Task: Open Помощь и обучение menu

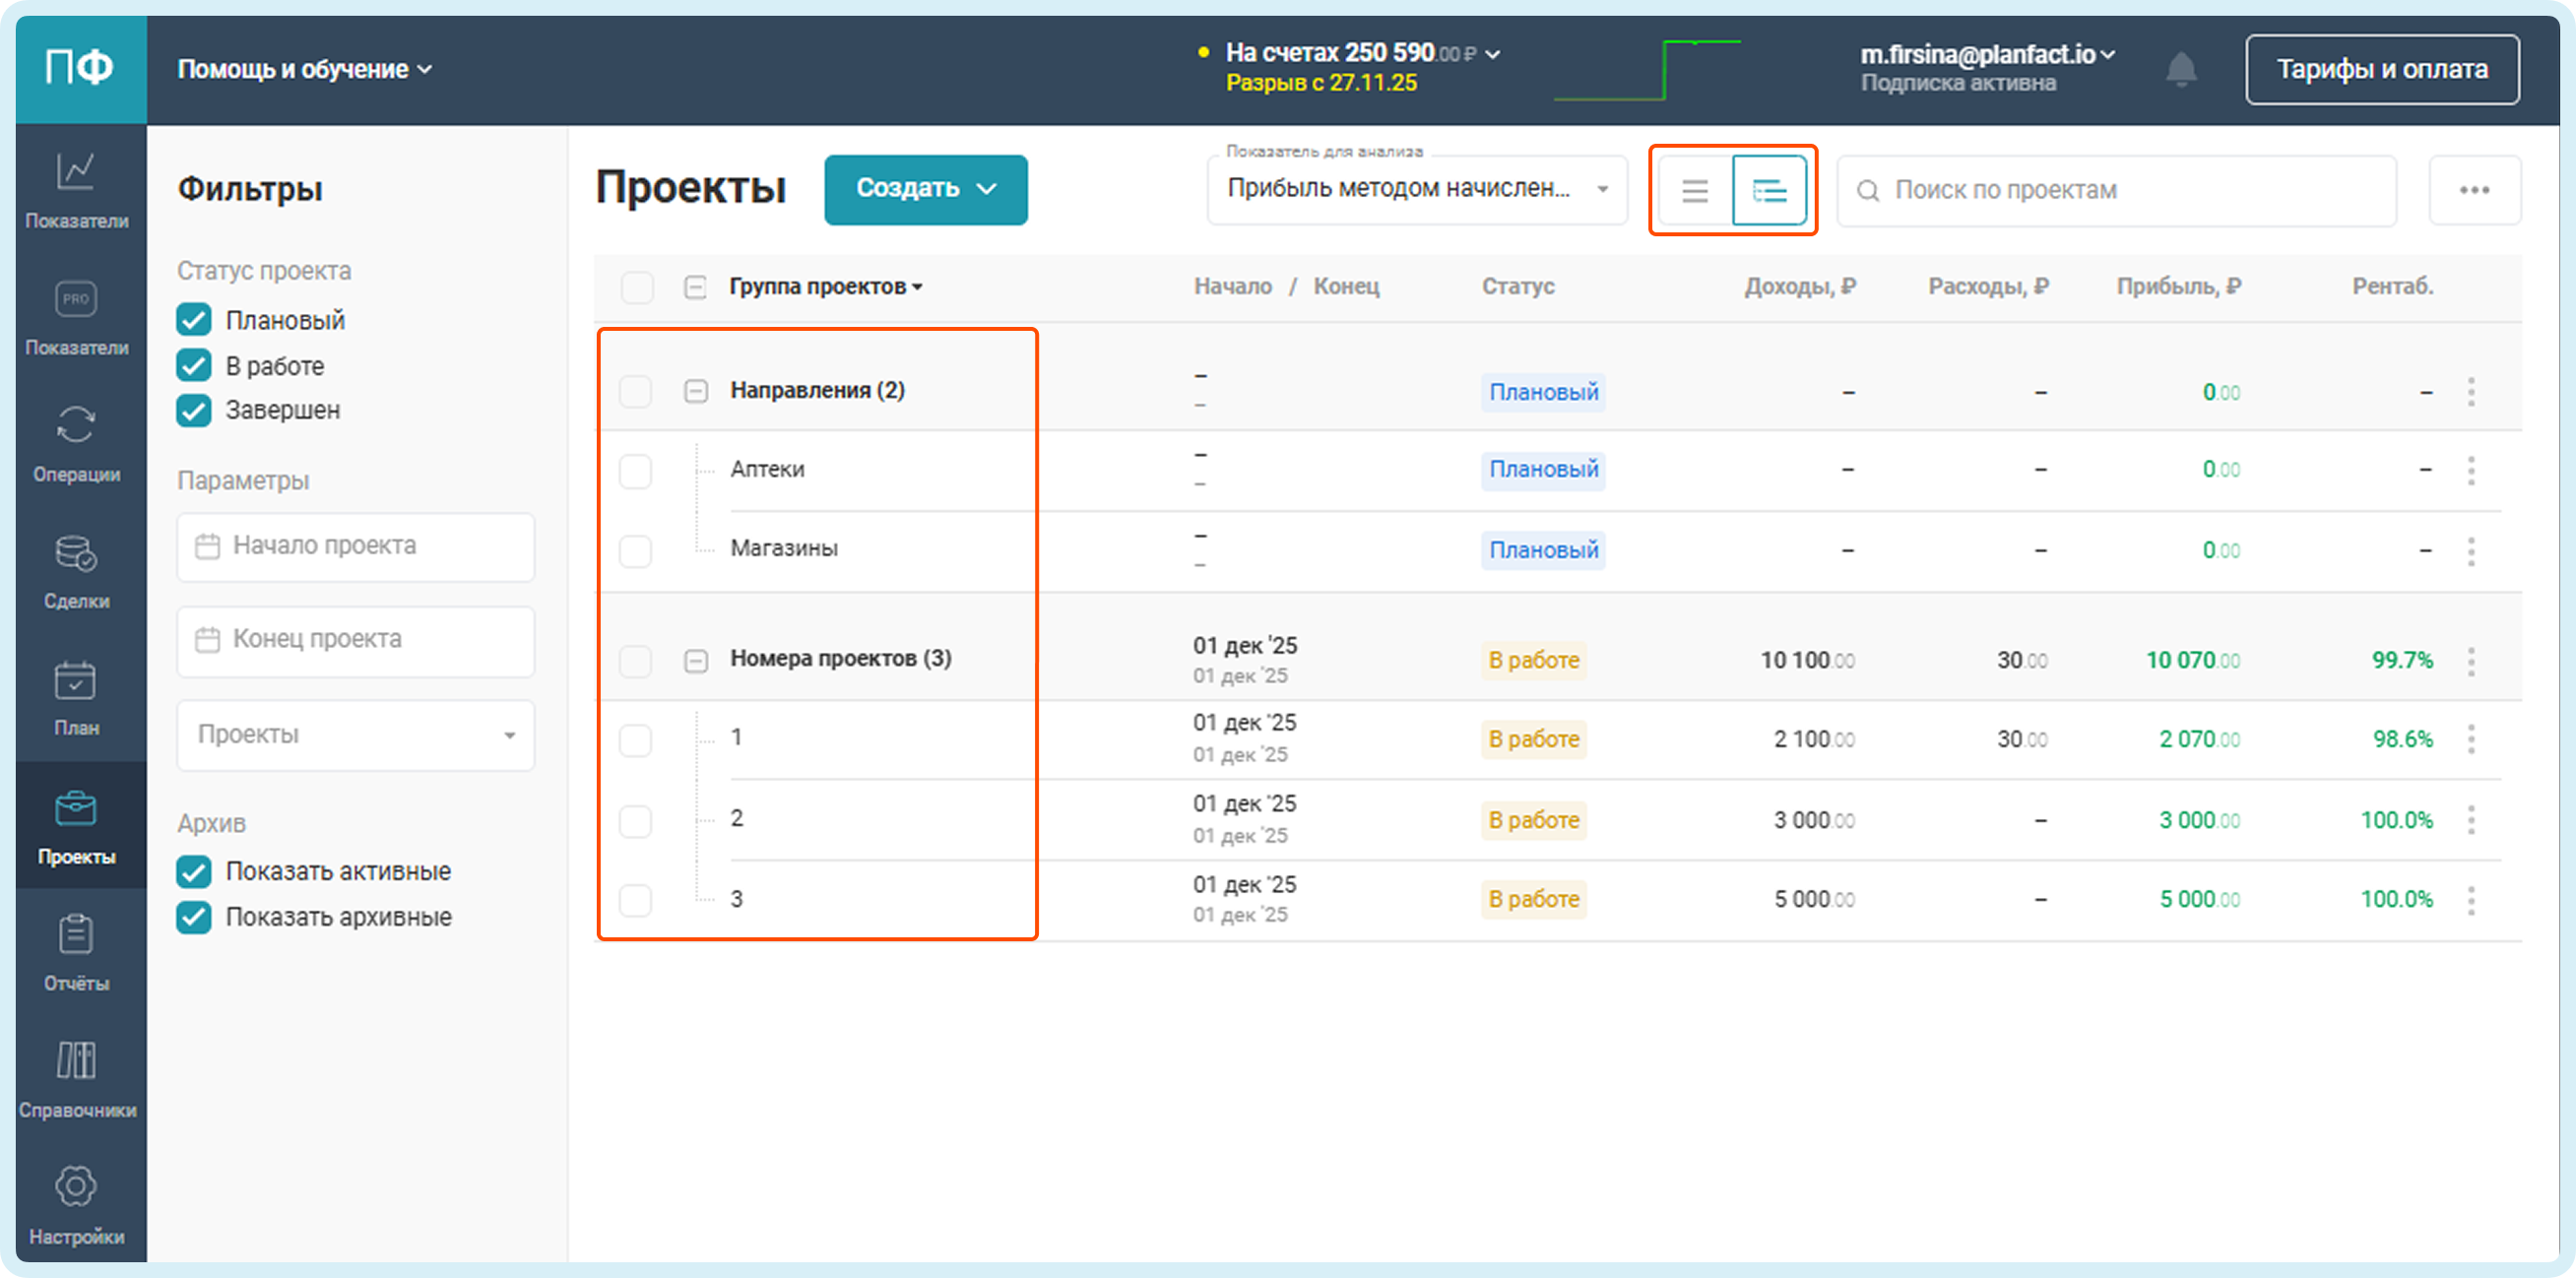Action: coord(304,69)
